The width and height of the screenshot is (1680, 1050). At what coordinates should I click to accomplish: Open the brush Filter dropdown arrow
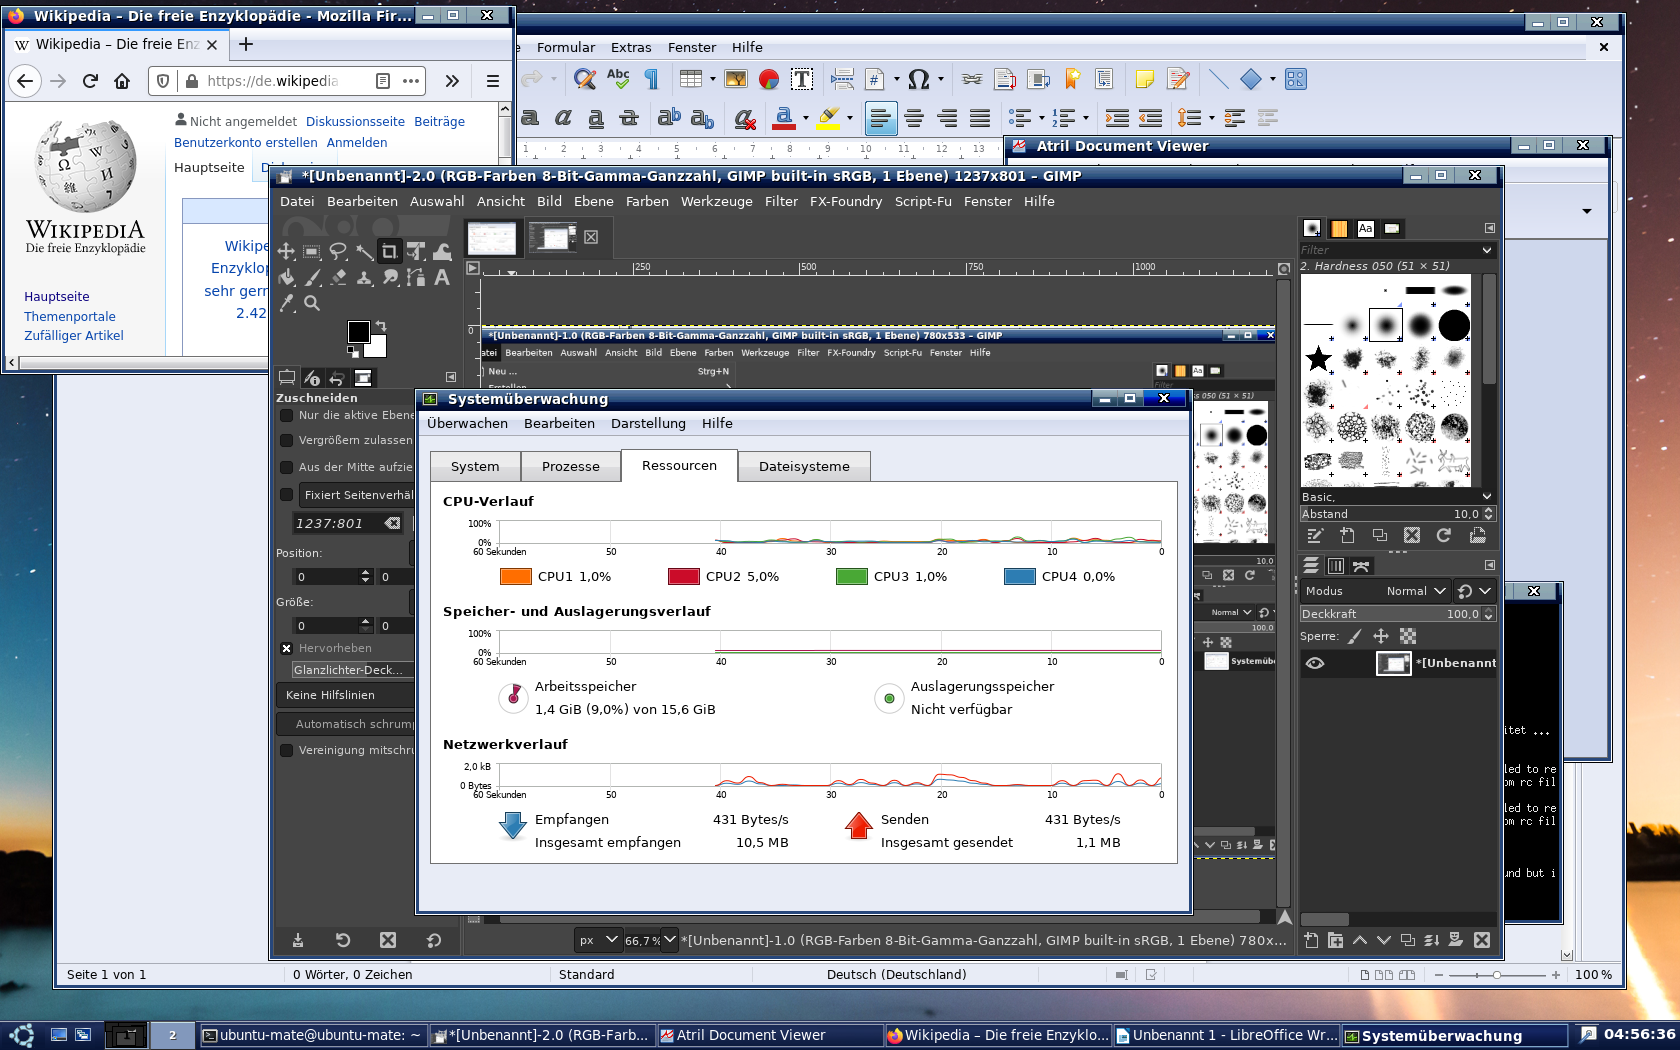coord(1487,250)
